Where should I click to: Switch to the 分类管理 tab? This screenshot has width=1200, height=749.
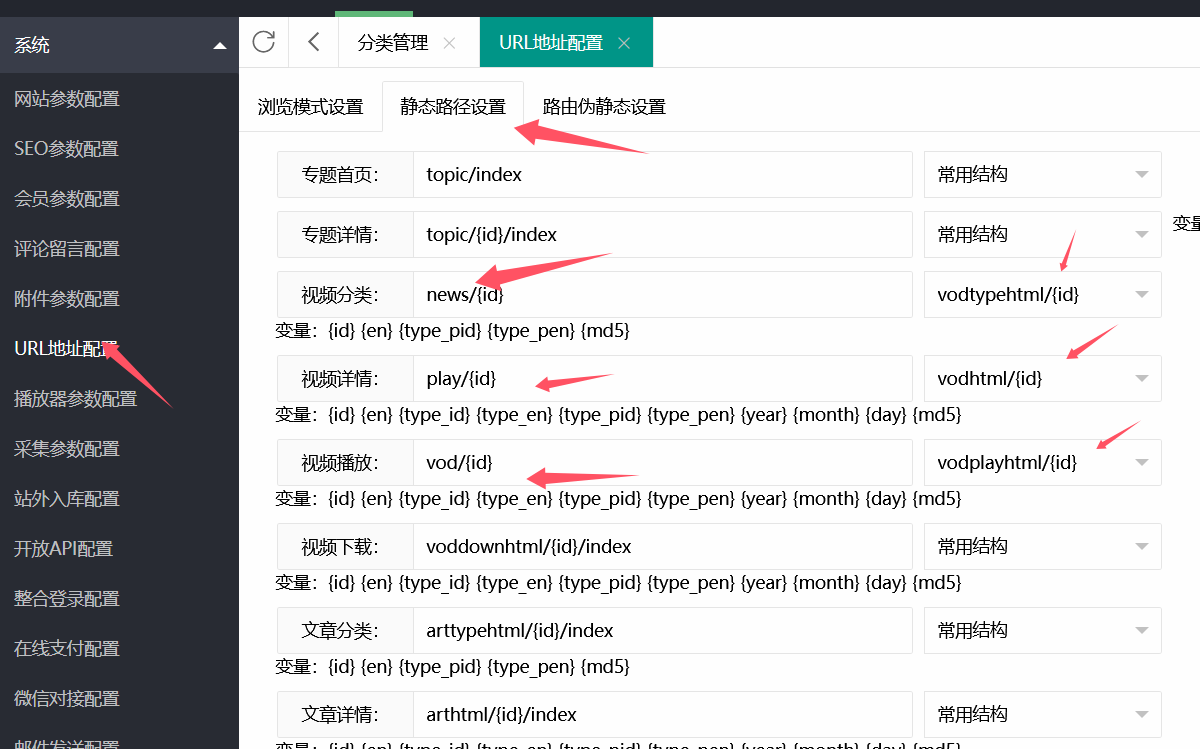[x=392, y=43]
